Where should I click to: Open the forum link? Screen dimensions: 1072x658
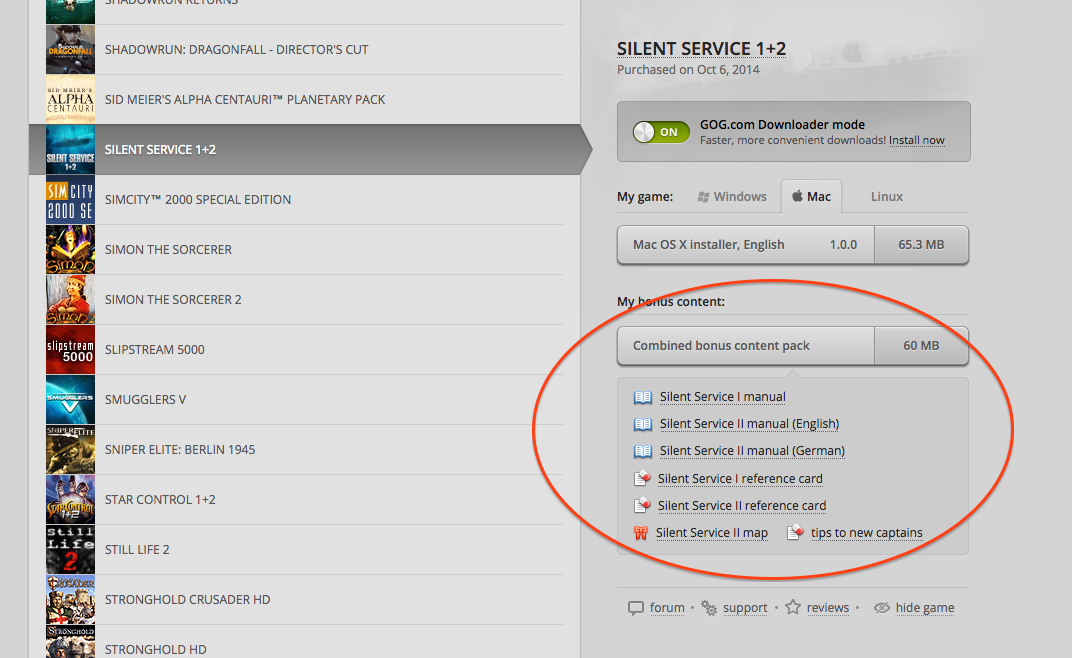(667, 607)
